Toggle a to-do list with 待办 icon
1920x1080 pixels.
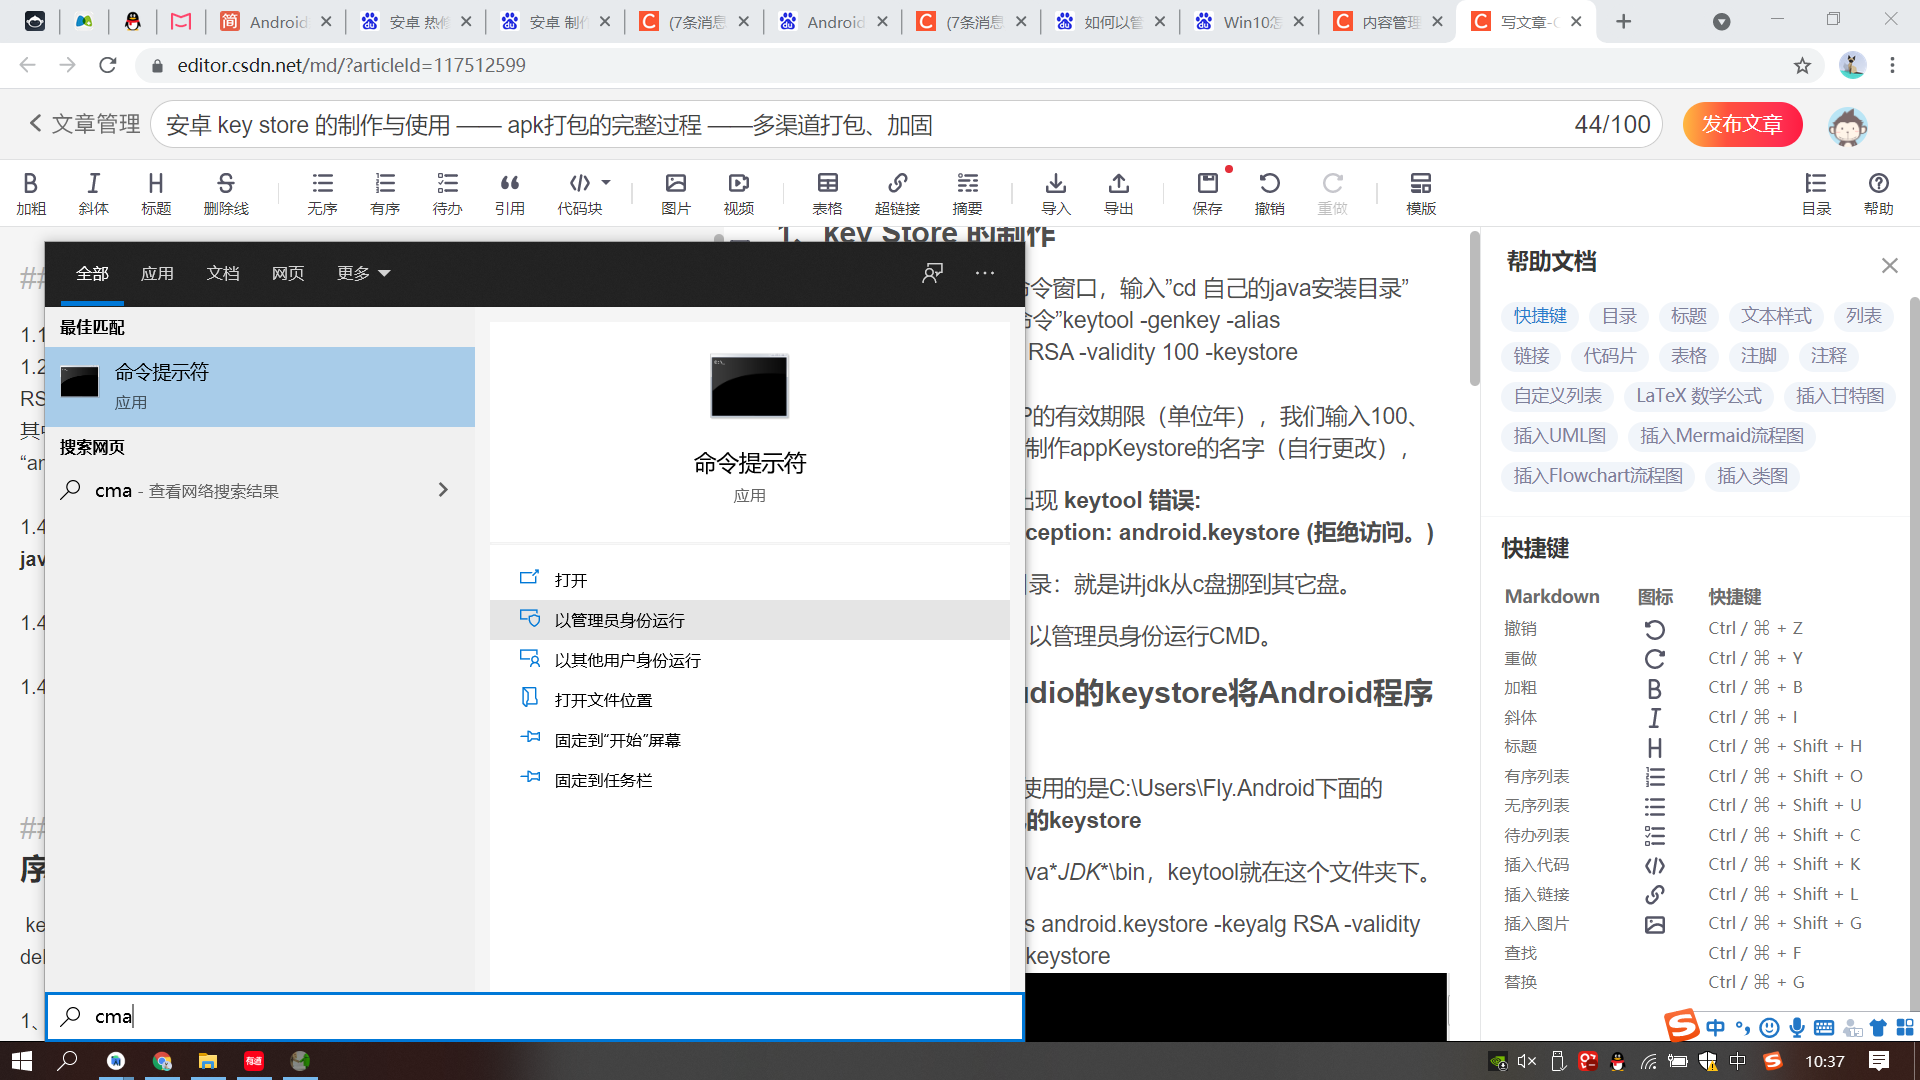tap(447, 192)
